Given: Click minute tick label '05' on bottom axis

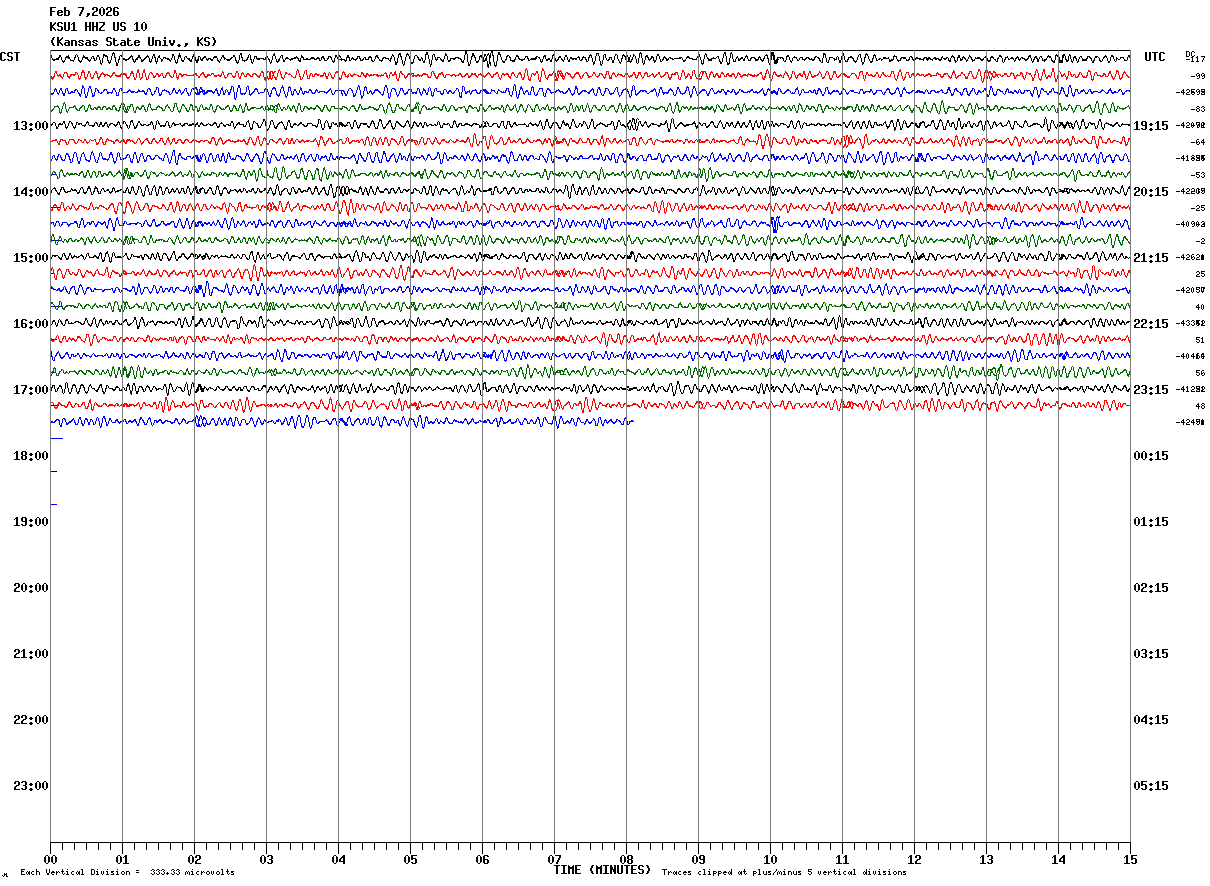Looking at the screenshot, I should (x=410, y=860).
